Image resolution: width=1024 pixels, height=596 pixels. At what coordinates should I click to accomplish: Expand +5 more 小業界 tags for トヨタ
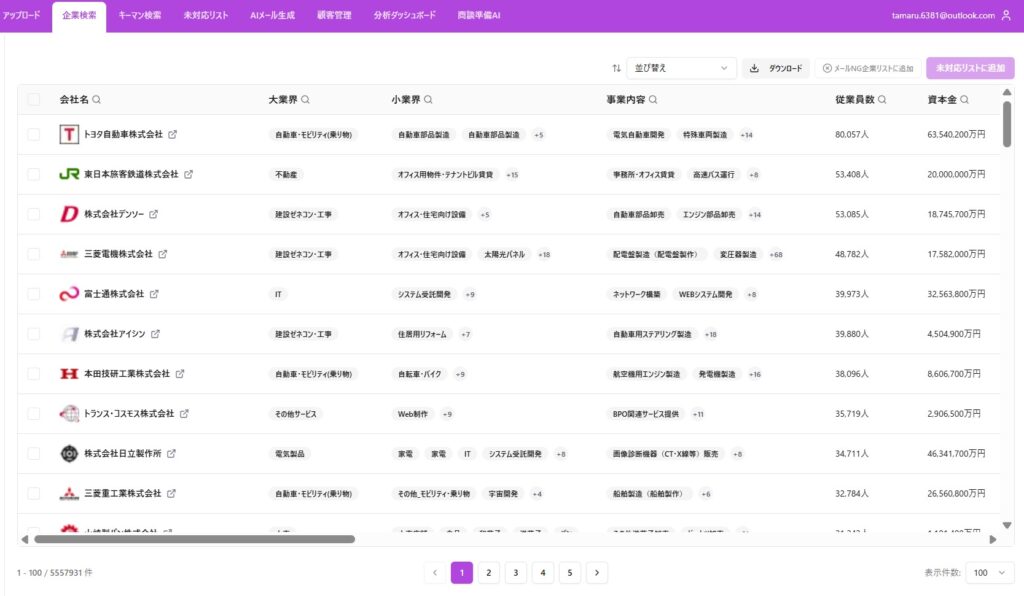coord(539,135)
